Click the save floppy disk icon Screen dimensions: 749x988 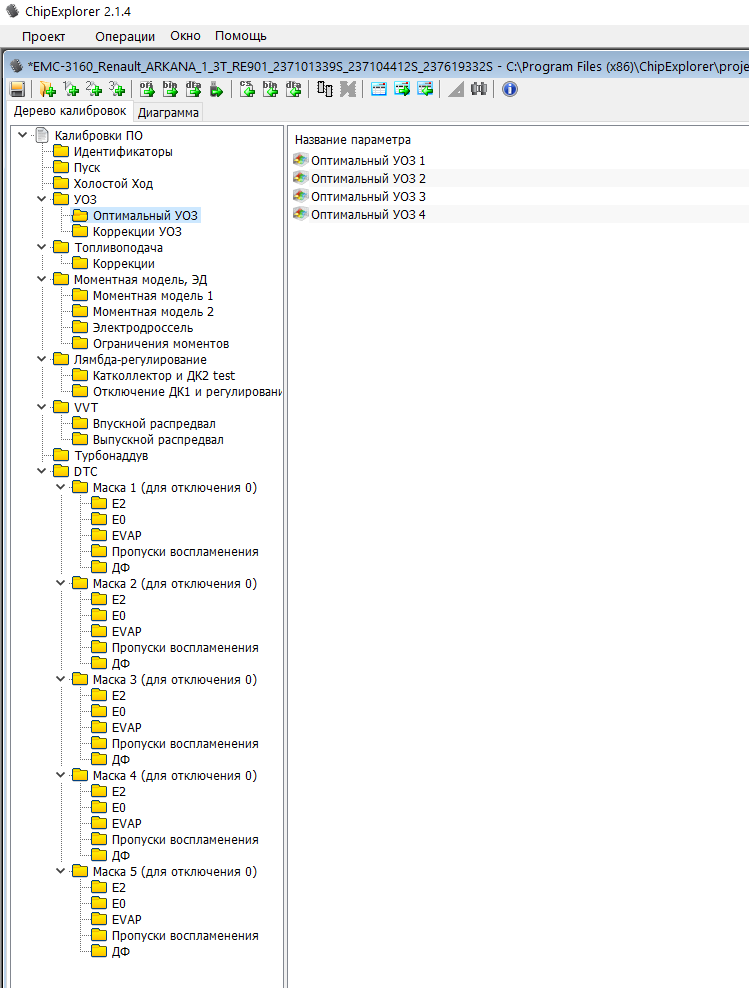(x=17, y=89)
